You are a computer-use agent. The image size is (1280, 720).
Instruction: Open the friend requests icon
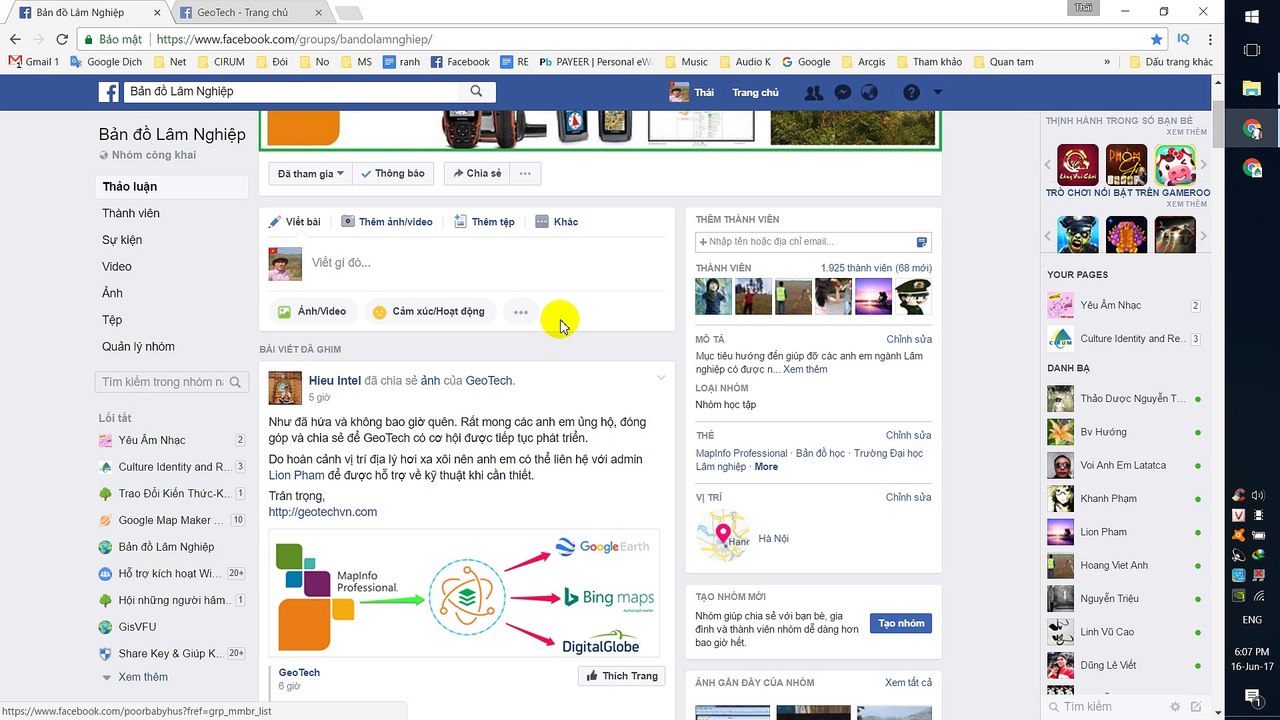[814, 92]
